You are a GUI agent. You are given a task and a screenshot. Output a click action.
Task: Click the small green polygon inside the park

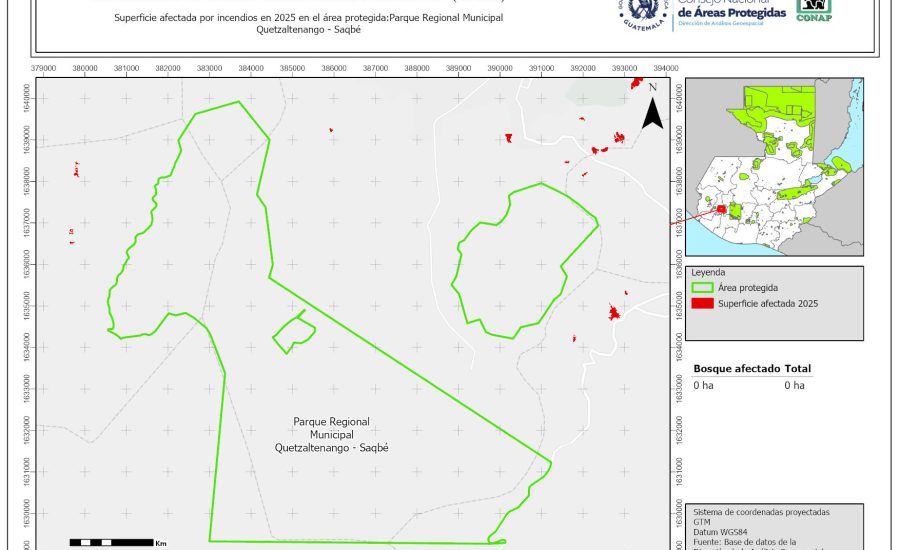[293, 331]
